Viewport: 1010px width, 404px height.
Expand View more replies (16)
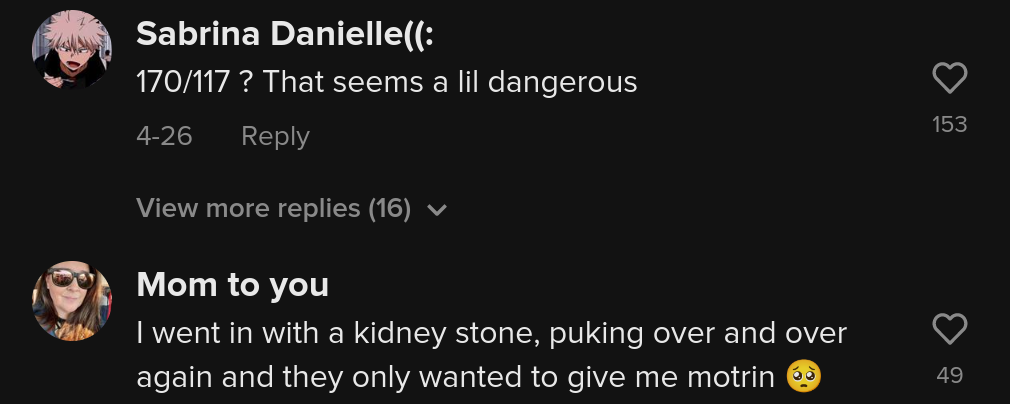[274, 208]
